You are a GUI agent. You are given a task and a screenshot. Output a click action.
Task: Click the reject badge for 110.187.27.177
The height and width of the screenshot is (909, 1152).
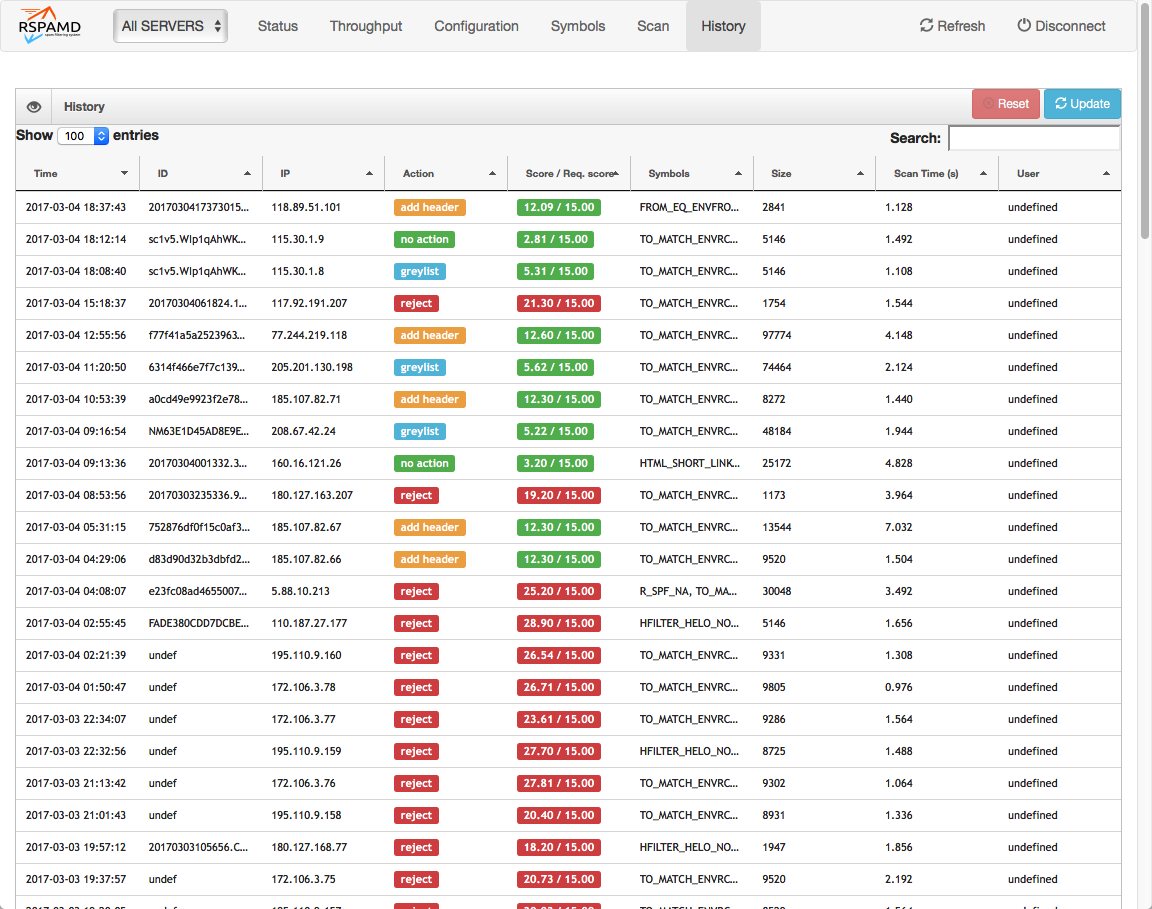point(417,623)
